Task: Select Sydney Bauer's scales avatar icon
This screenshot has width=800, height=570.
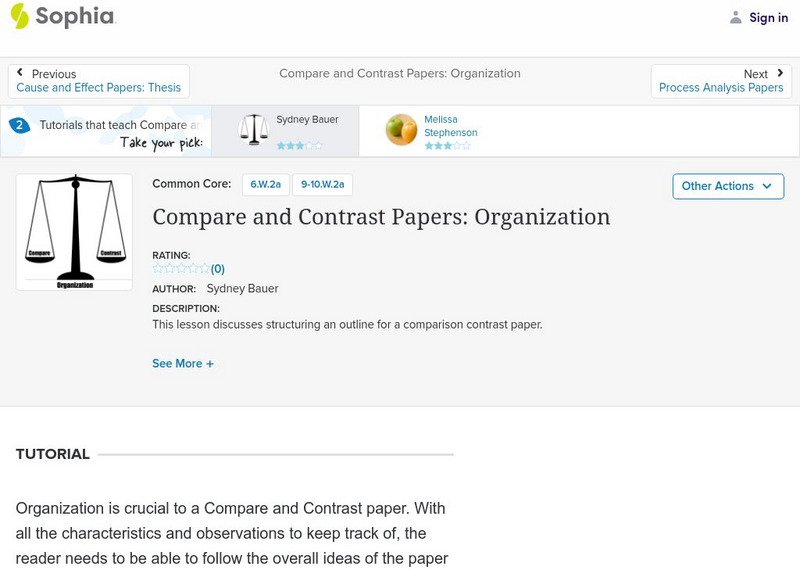Action: click(254, 130)
